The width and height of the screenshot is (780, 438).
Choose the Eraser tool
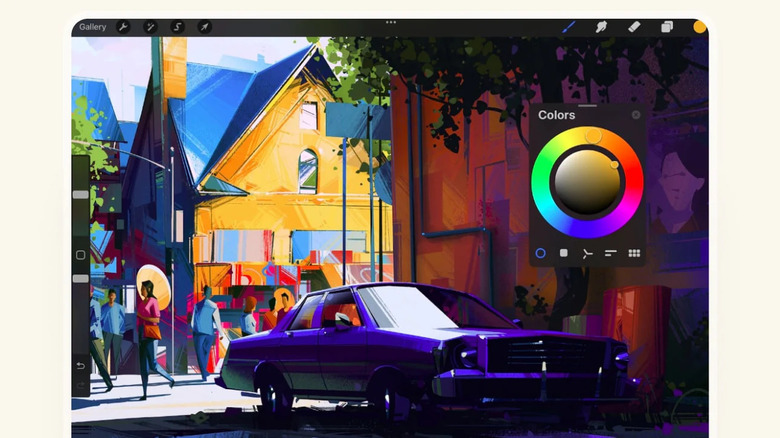(634, 27)
